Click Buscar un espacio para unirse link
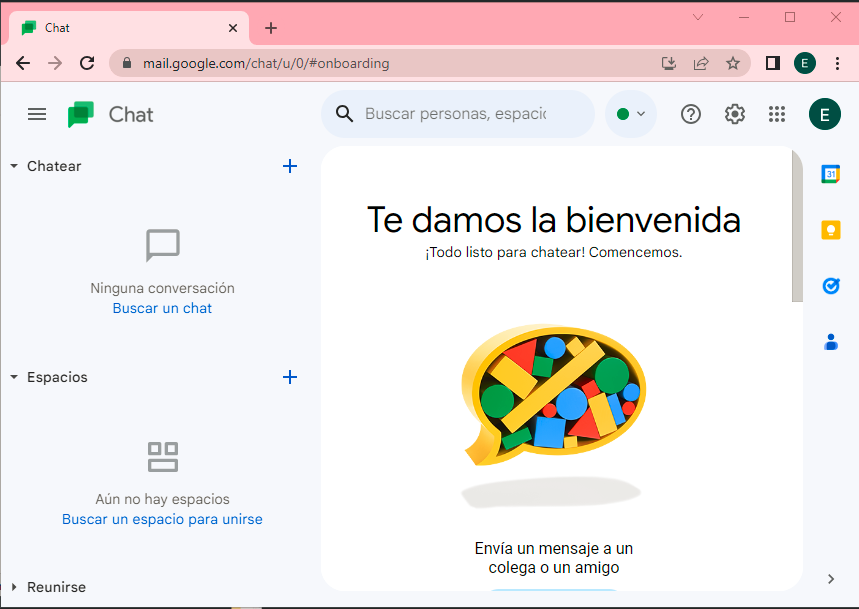Viewport: 859px width, 609px height. click(x=162, y=519)
